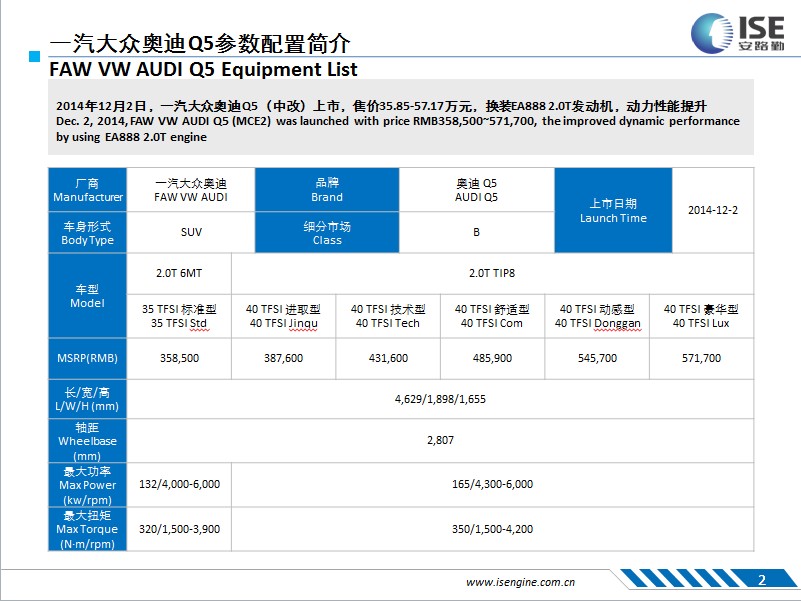Click the Wheelbase (mm) header cell
Viewport: 801px width, 601px height.
tap(87, 441)
